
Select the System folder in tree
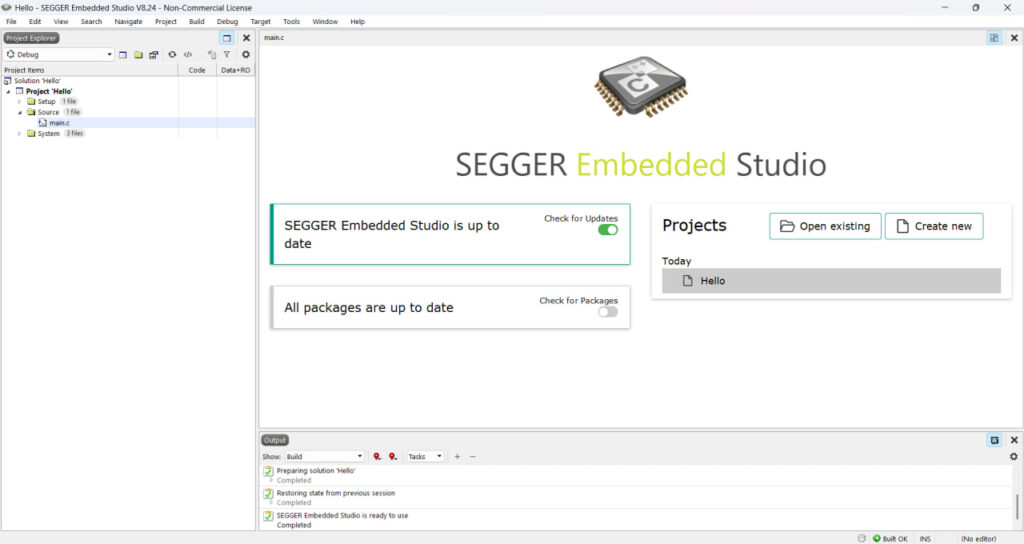(48, 133)
